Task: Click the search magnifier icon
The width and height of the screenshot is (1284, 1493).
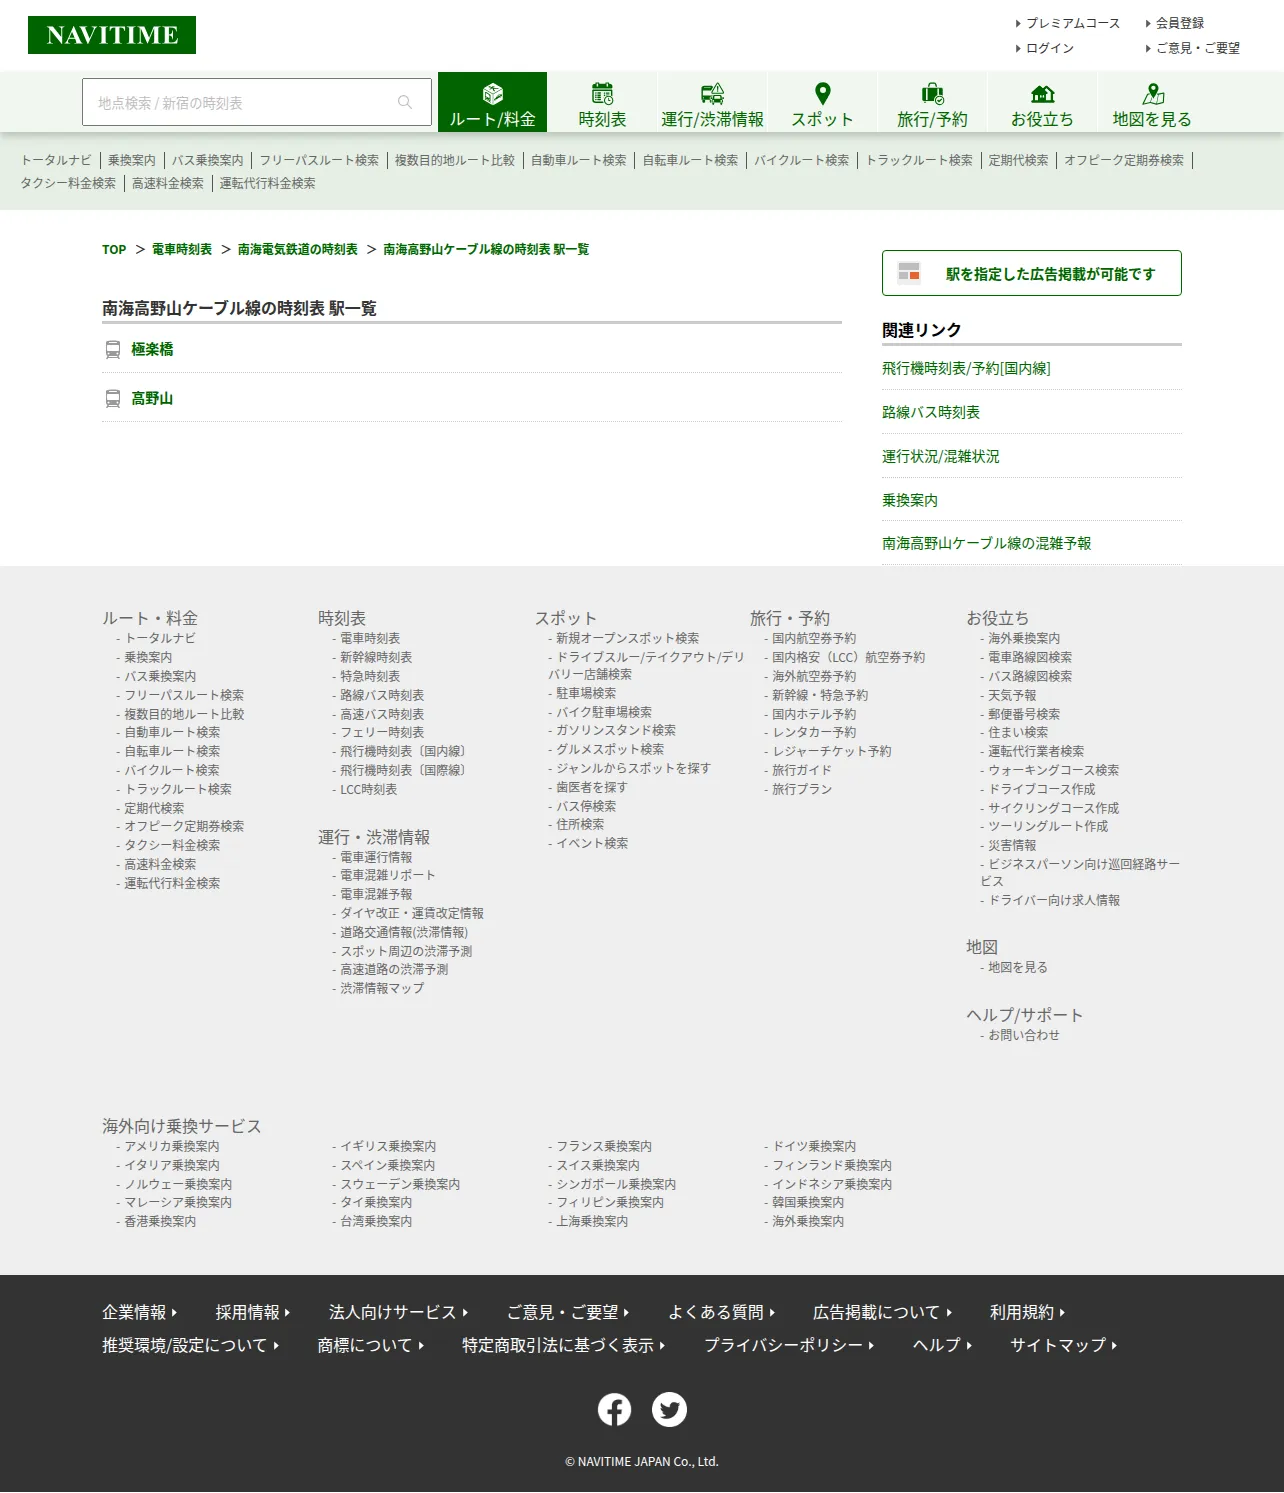Action: click(405, 102)
